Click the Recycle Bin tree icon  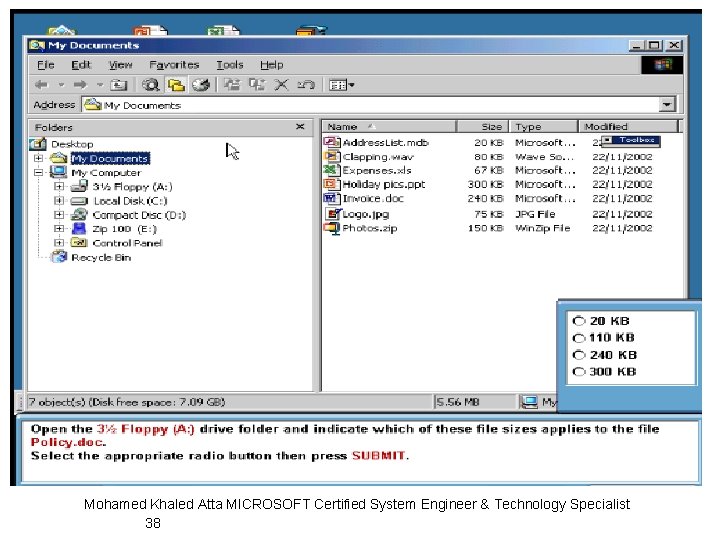[x=59, y=257]
